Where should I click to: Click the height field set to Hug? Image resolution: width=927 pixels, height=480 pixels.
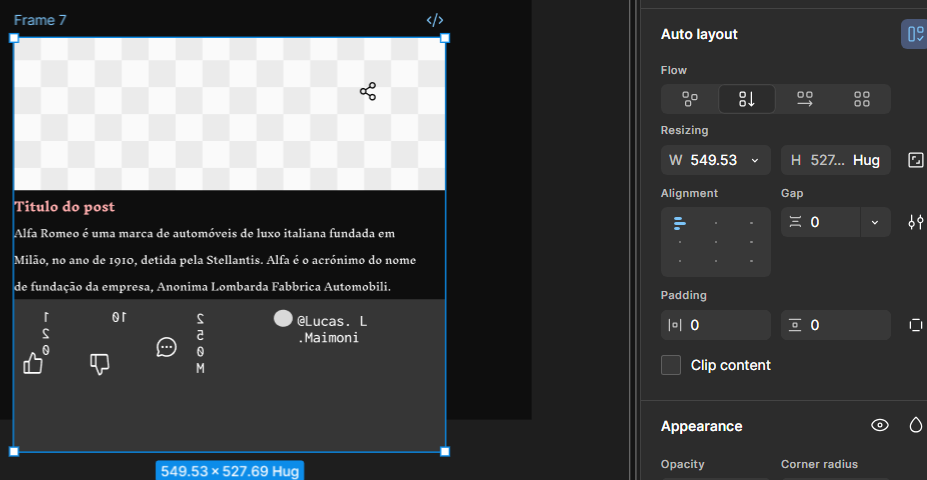click(x=835, y=160)
